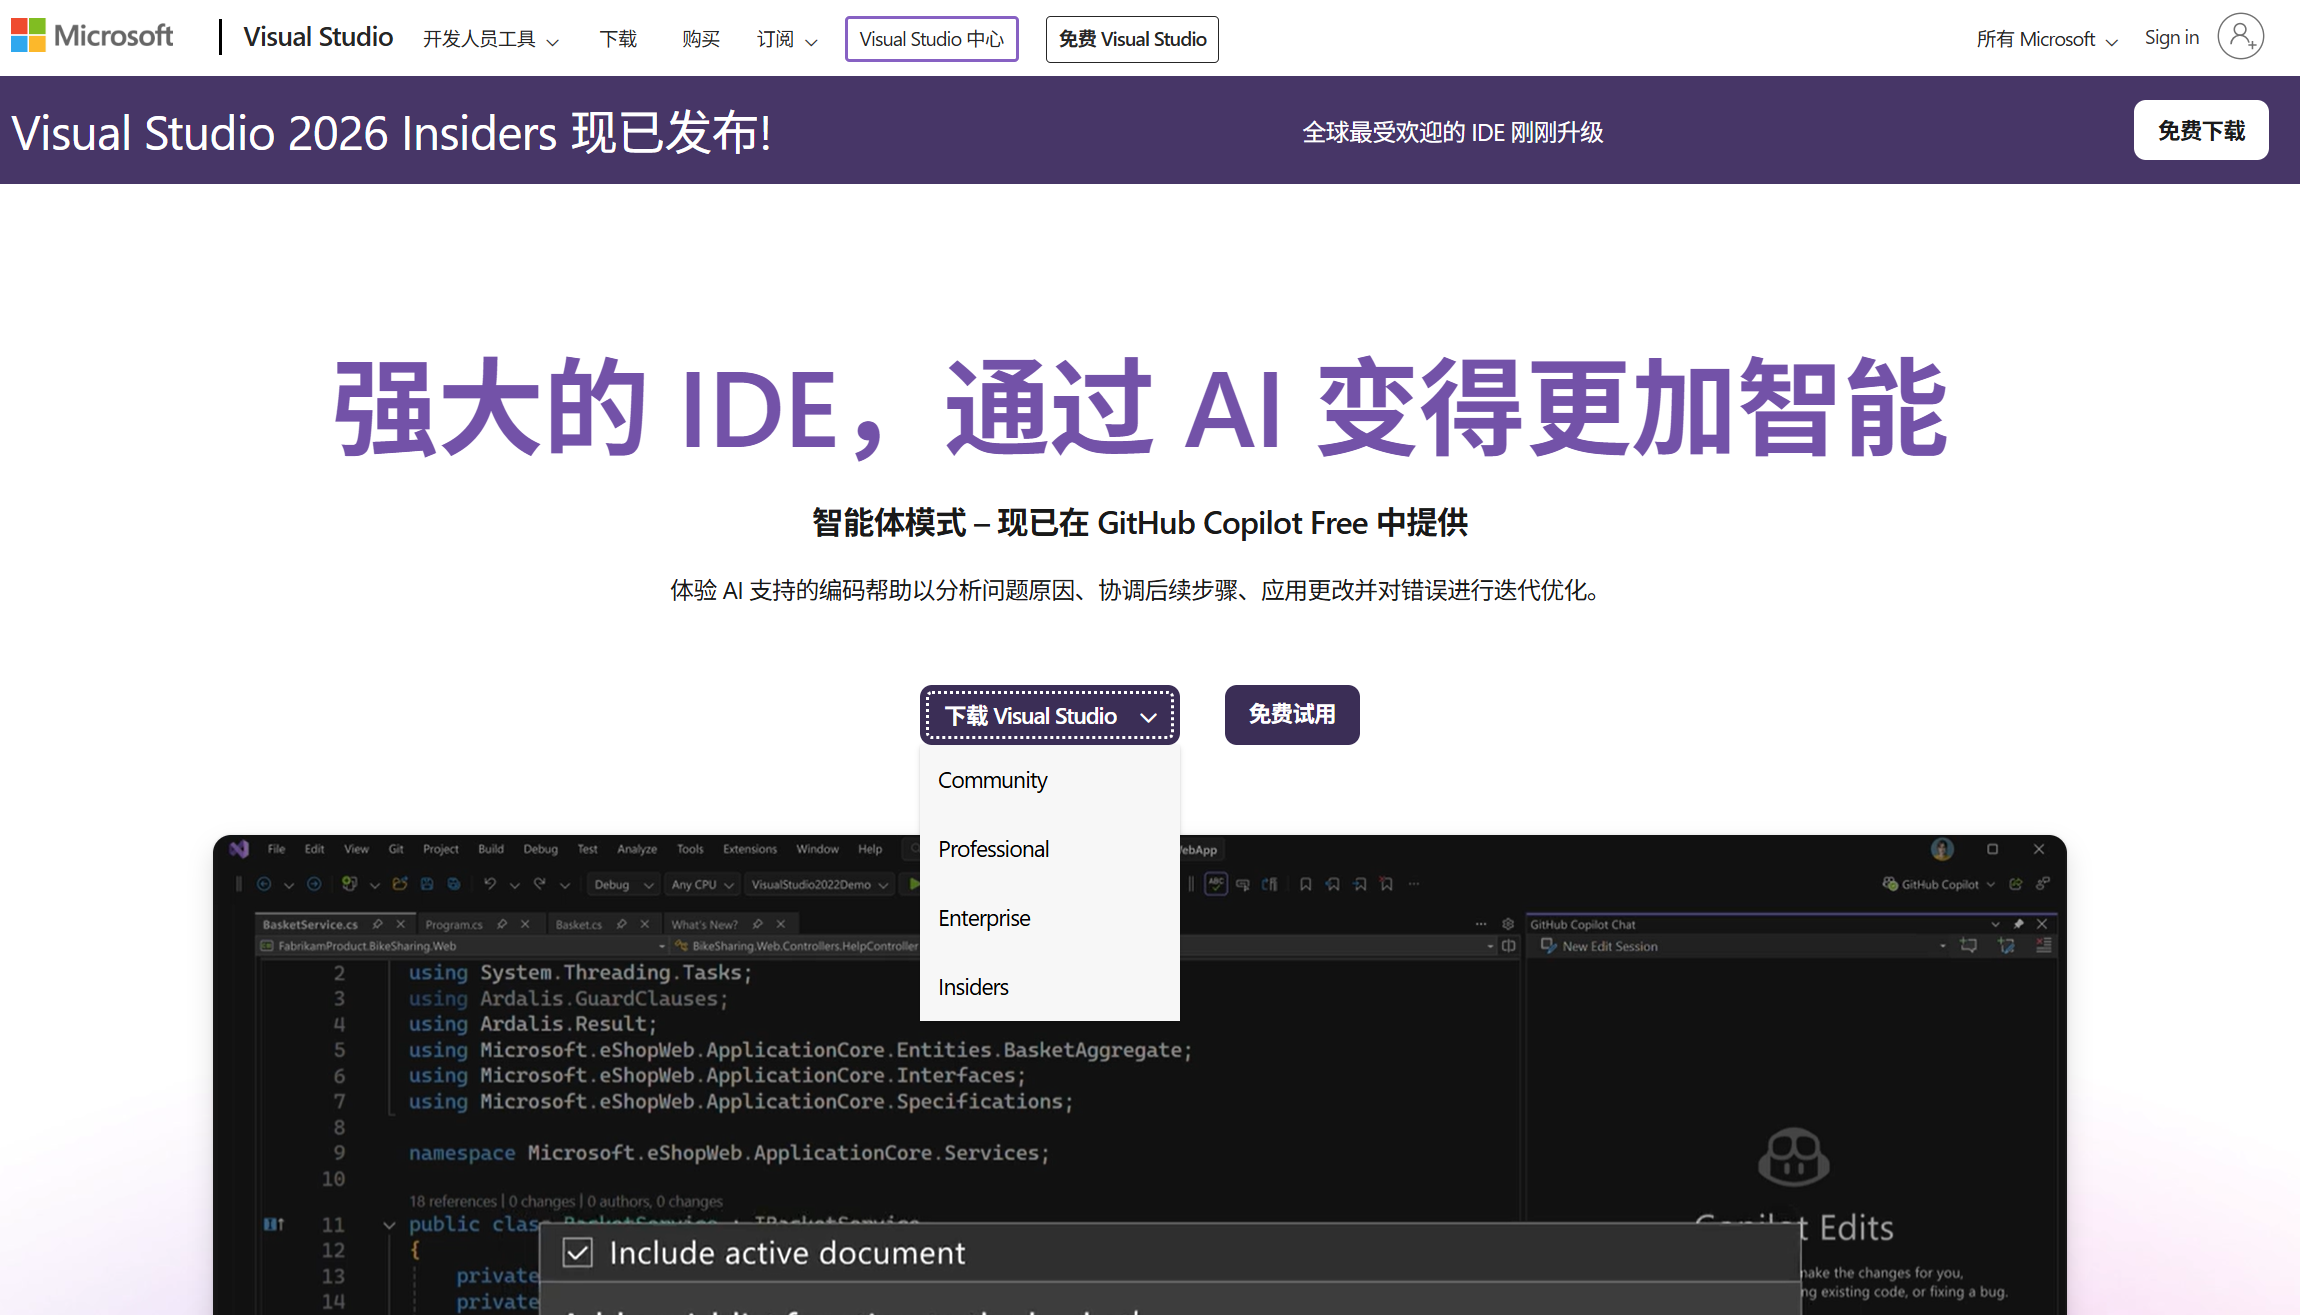Select Community from the download menu

[992, 780]
